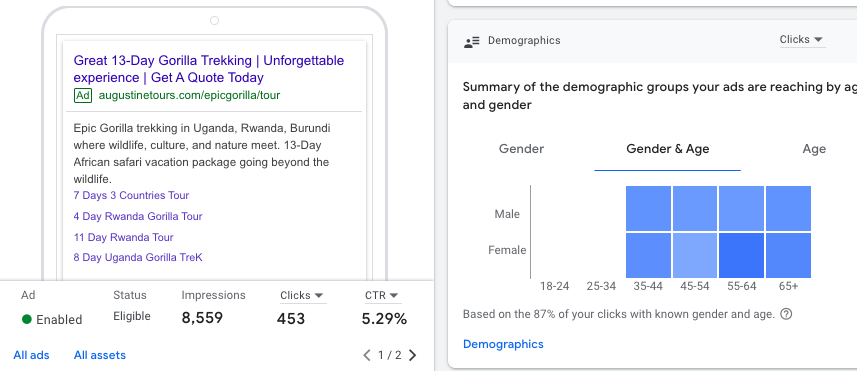Select the Male 45-54 heatmap cell
Image resolution: width=857 pixels, height=371 pixels.
coord(695,208)
